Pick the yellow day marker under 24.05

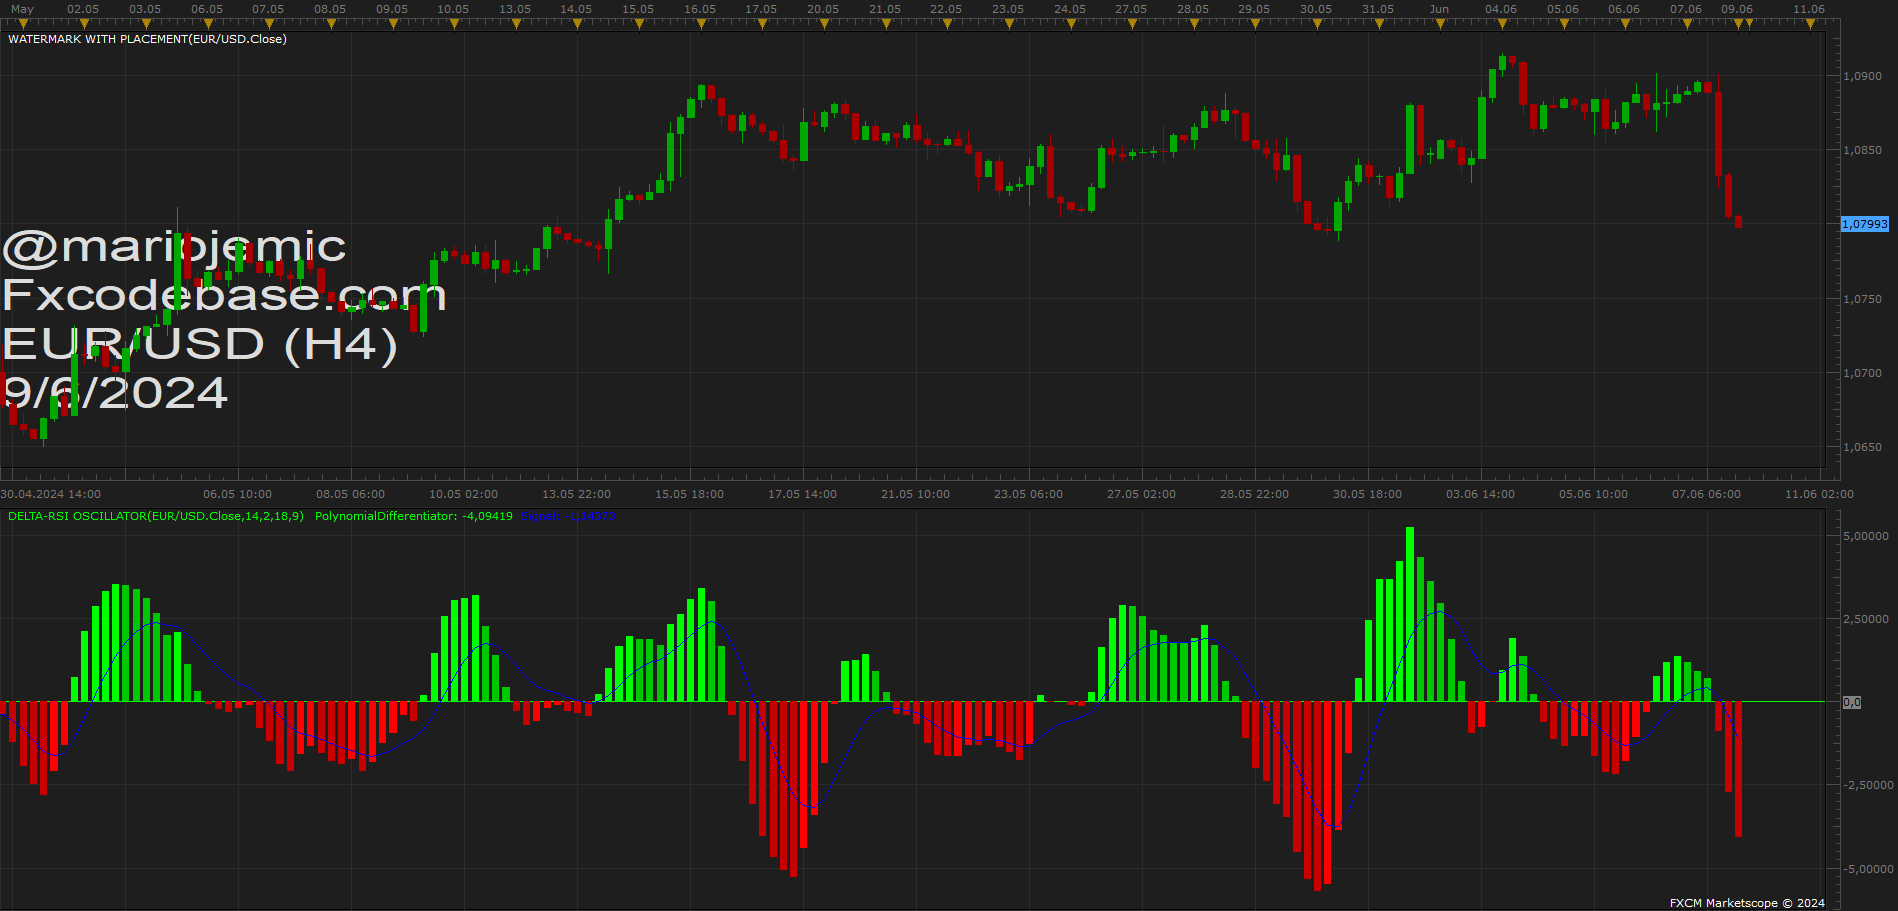point(1070,24)
